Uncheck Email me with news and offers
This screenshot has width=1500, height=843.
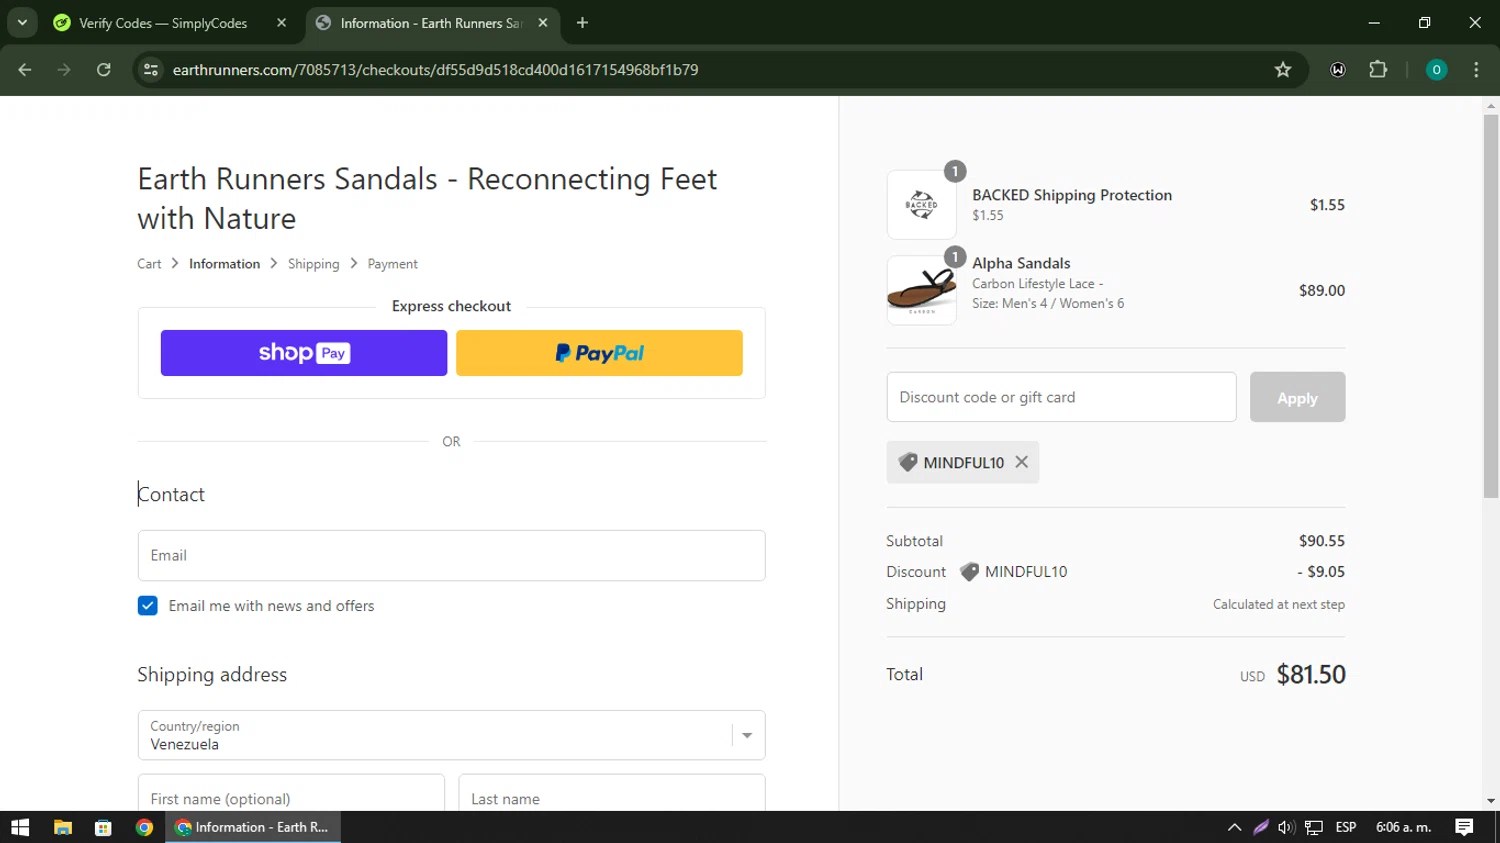click(x=147, y=606)
